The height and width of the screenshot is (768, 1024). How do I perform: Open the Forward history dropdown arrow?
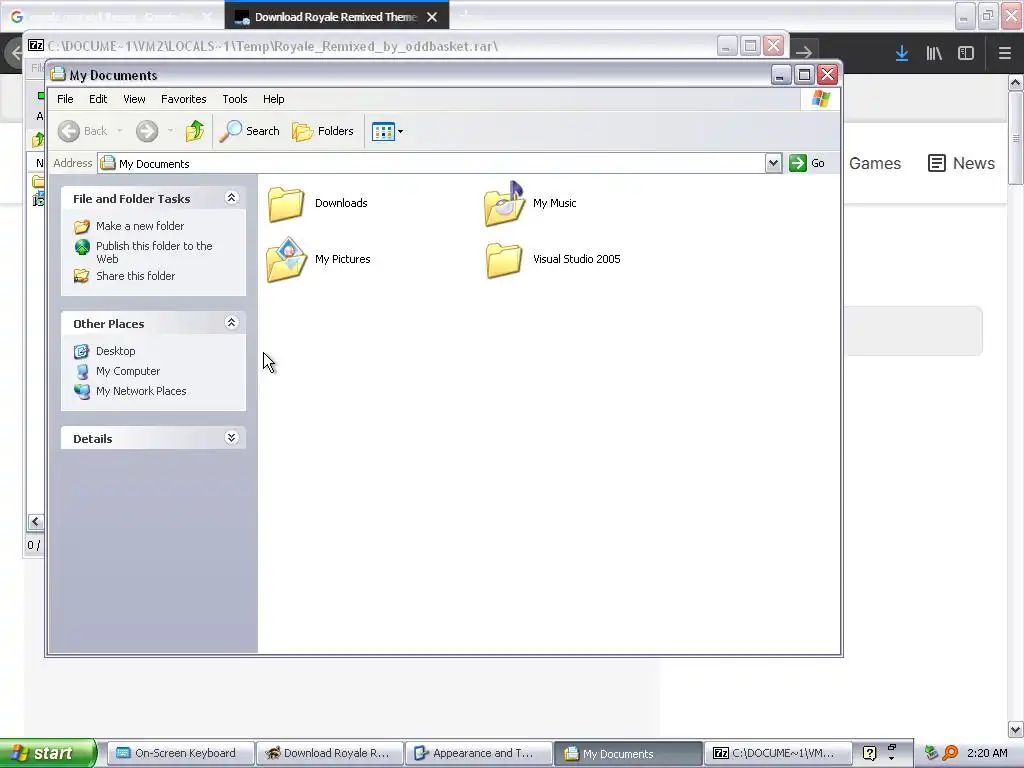[170, 131]
